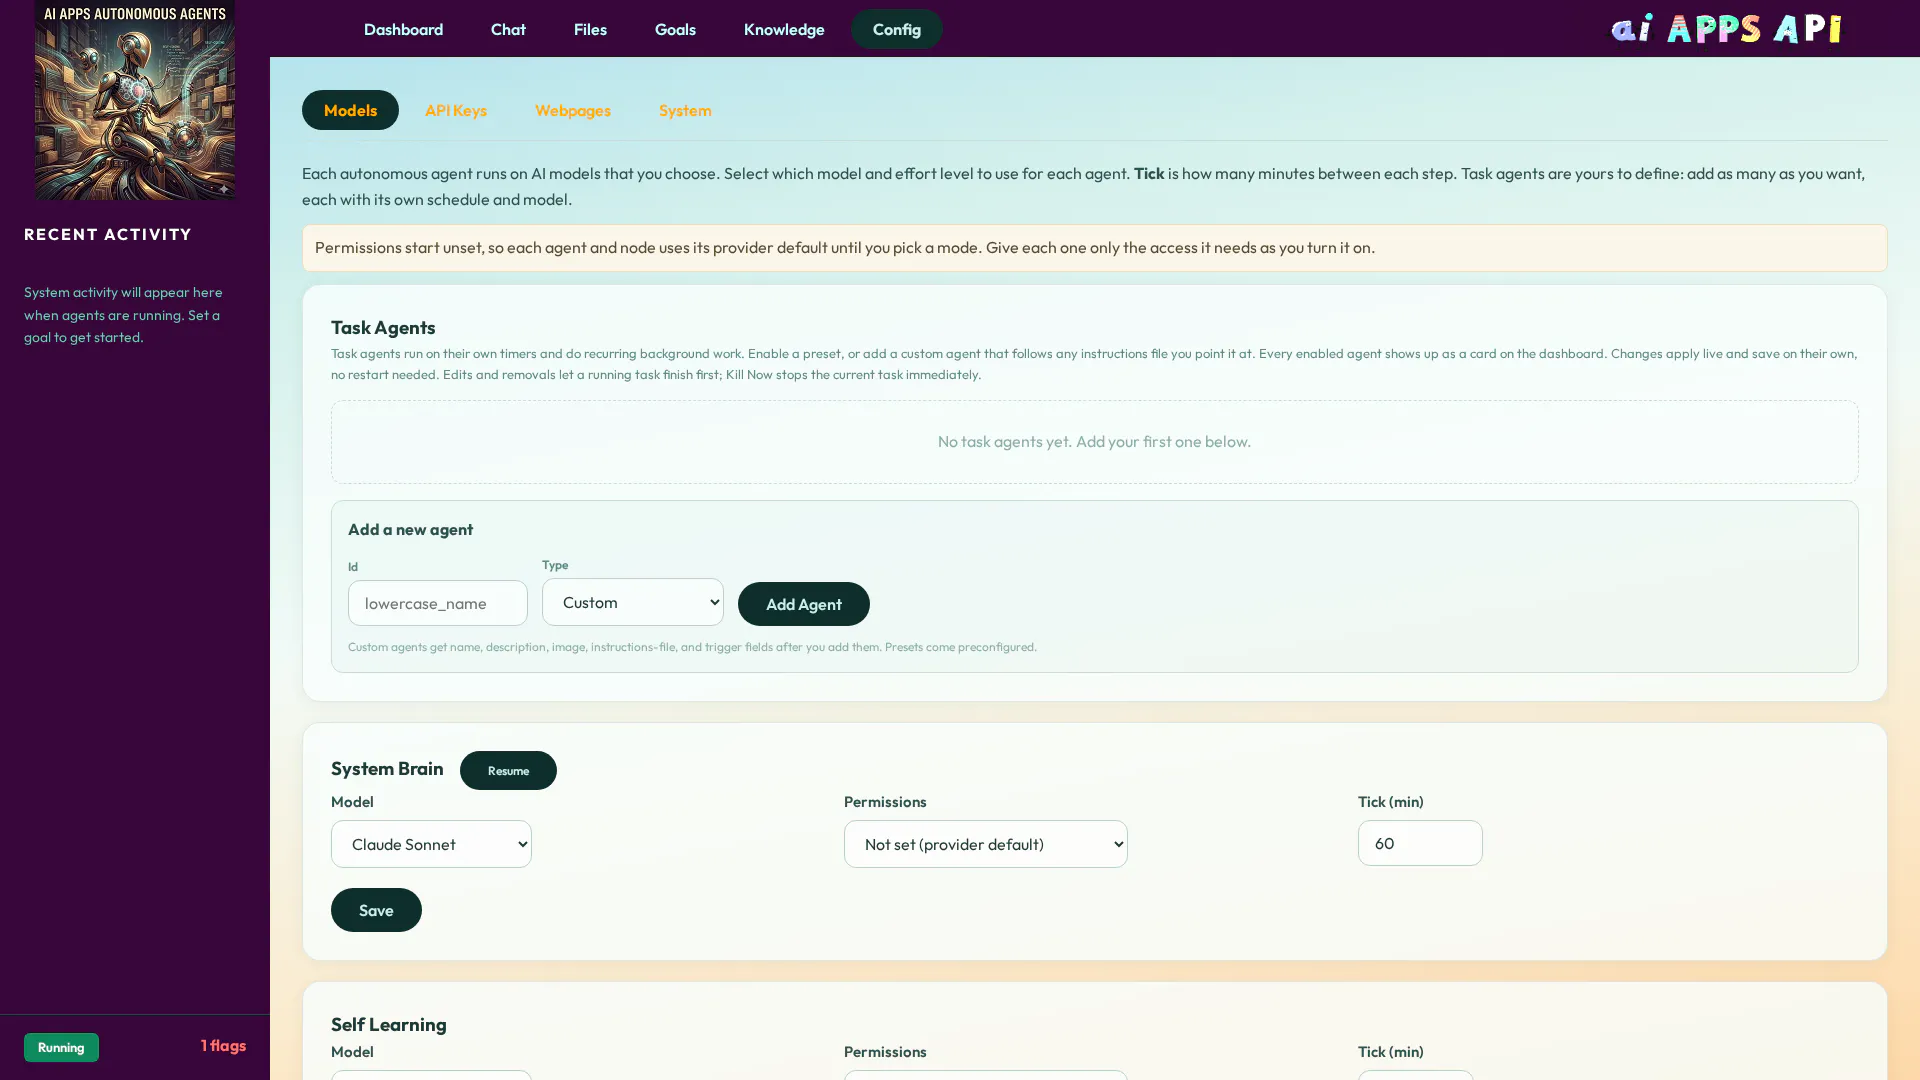Viewport: 1920px width, 1080px height.
Task: Click the Recent Activity heading
Action: [x=108, y=234]
